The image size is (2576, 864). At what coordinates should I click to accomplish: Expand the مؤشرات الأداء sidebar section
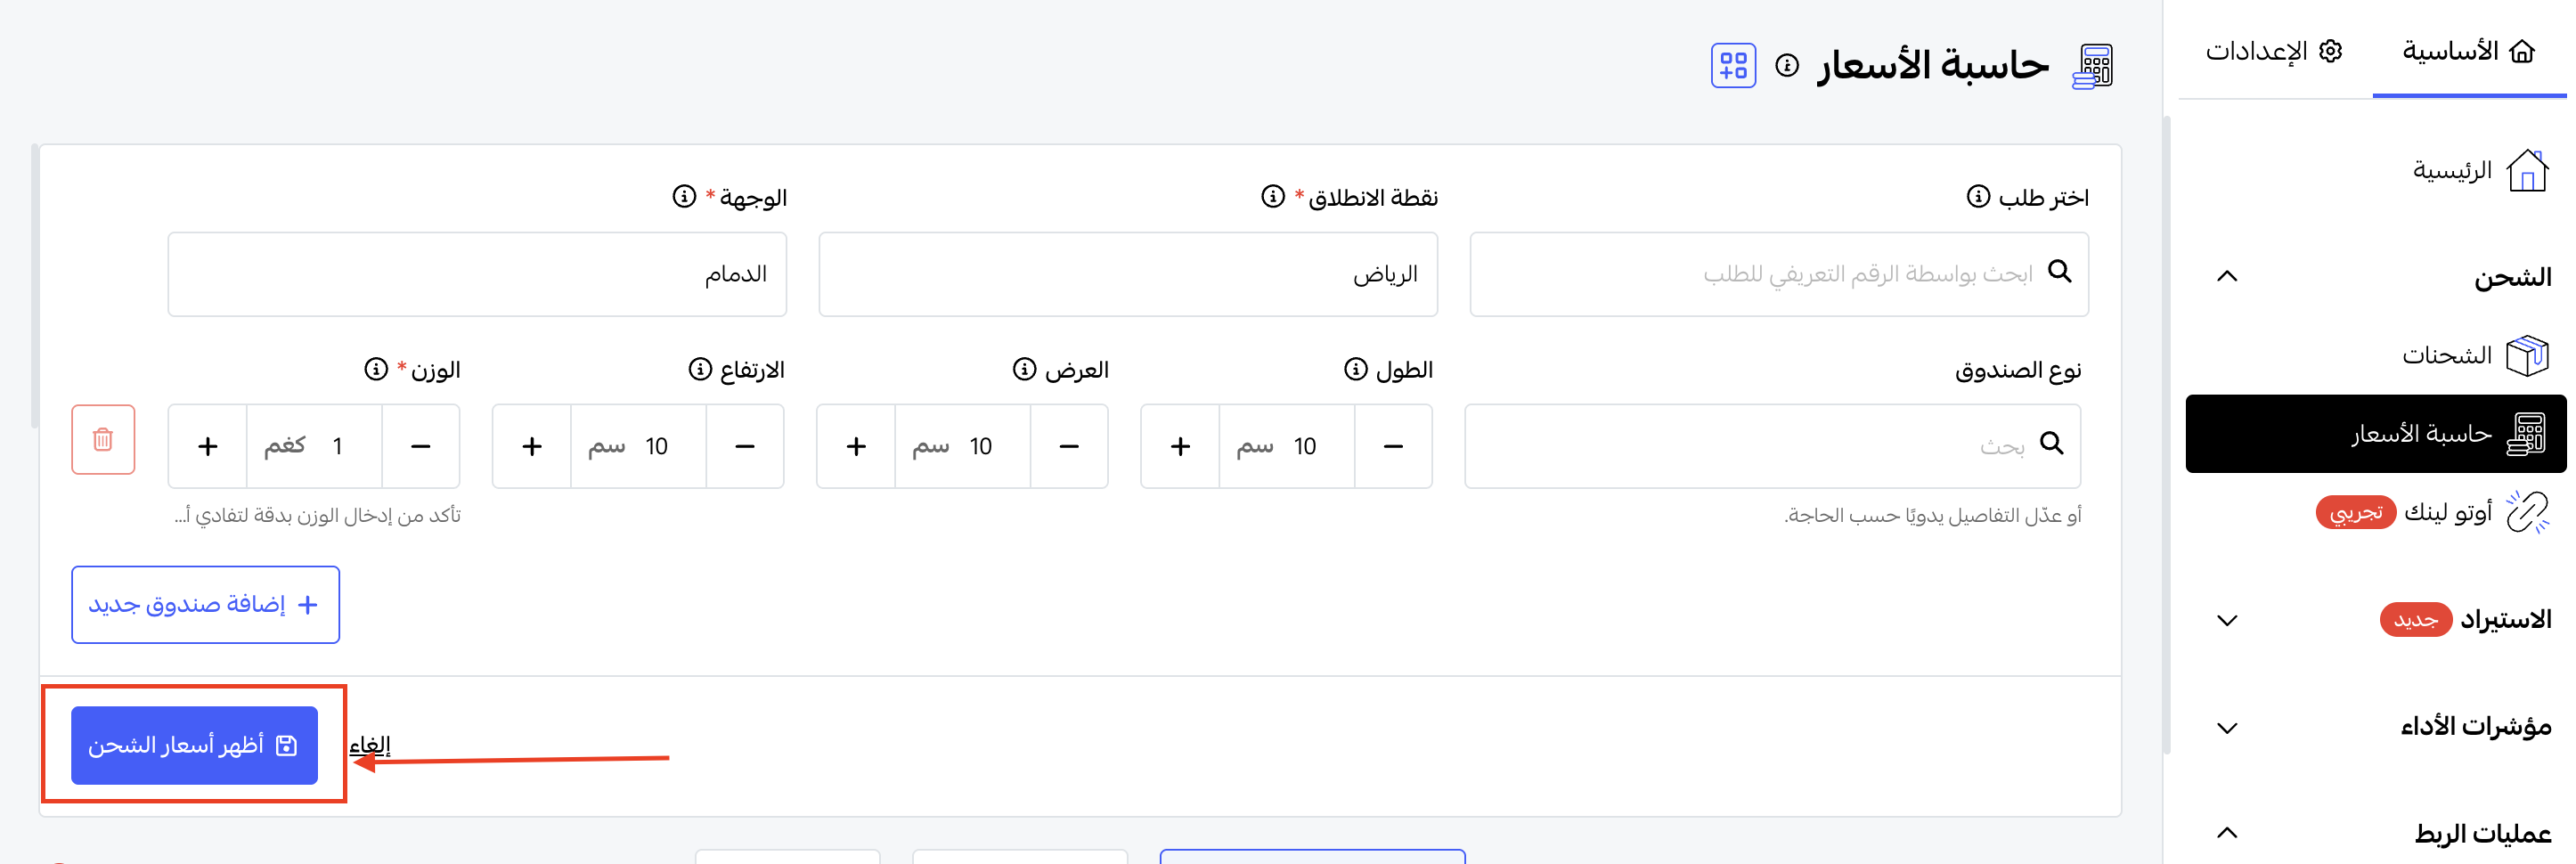pyautogui.click(x=2227, y=728)
